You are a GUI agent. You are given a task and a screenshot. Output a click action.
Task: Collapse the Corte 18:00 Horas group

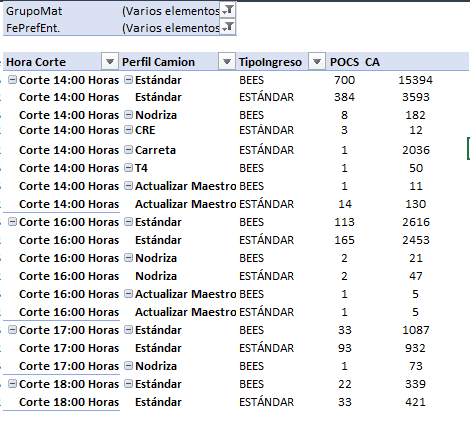click(x=12, y=384)
